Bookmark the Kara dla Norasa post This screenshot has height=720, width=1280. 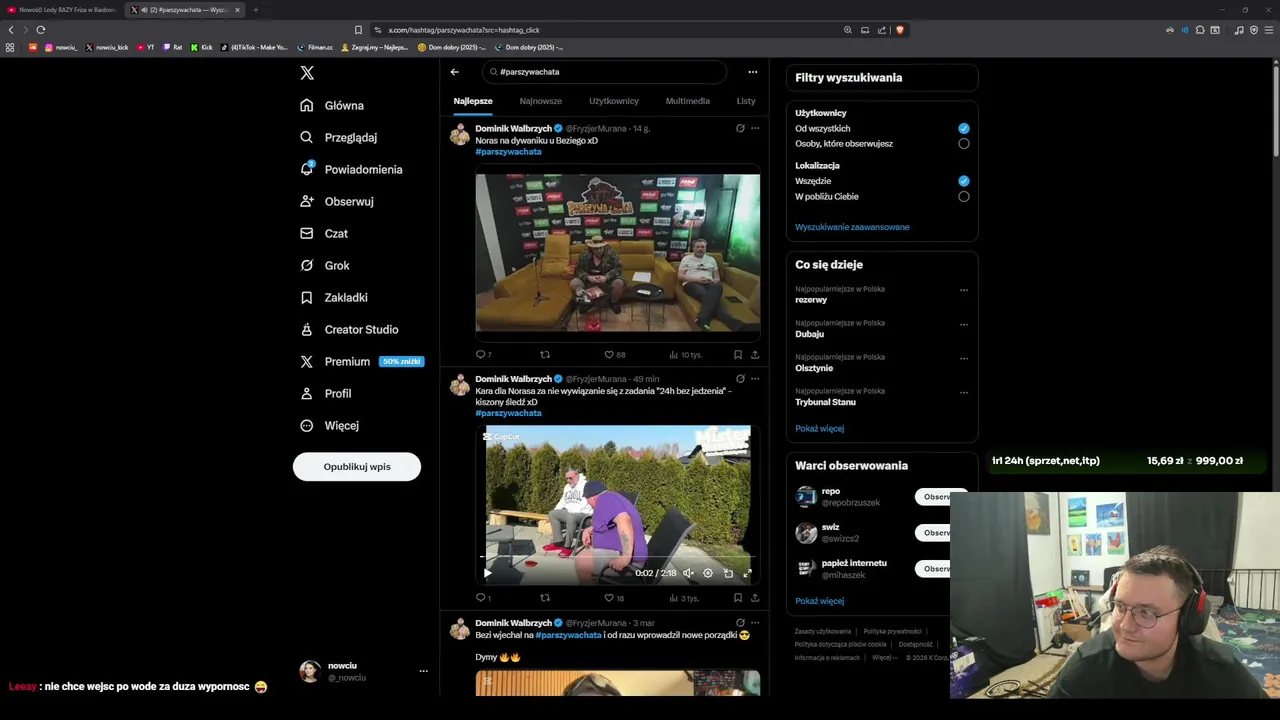click(738, 598)
